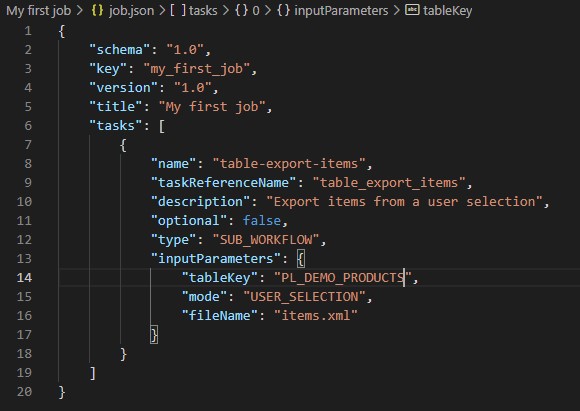Click the chevron after My first job breadcrumb
The width and height of the screenshot is (580, 411).
80,10
